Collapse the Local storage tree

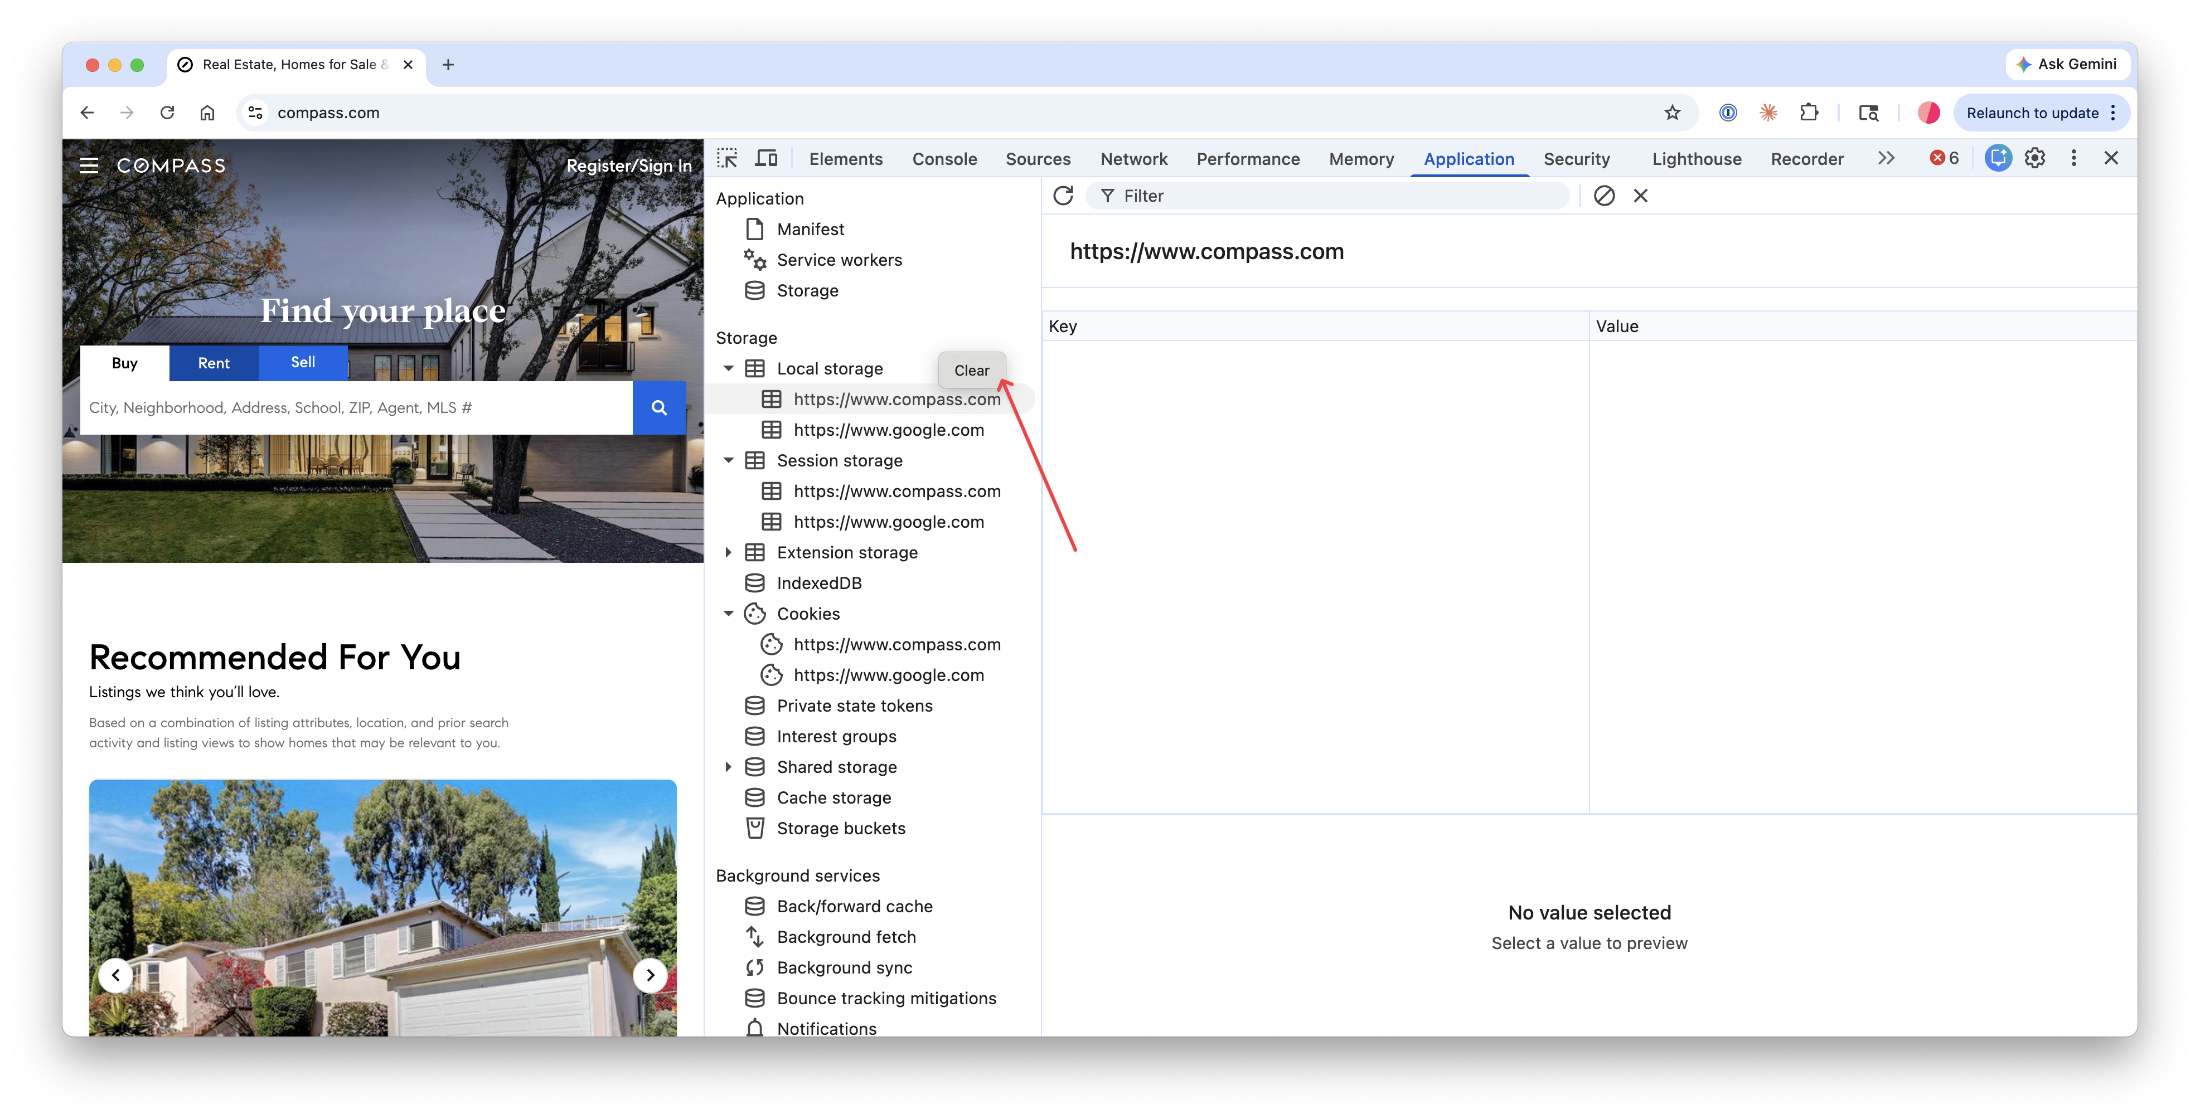pos(729,369)
